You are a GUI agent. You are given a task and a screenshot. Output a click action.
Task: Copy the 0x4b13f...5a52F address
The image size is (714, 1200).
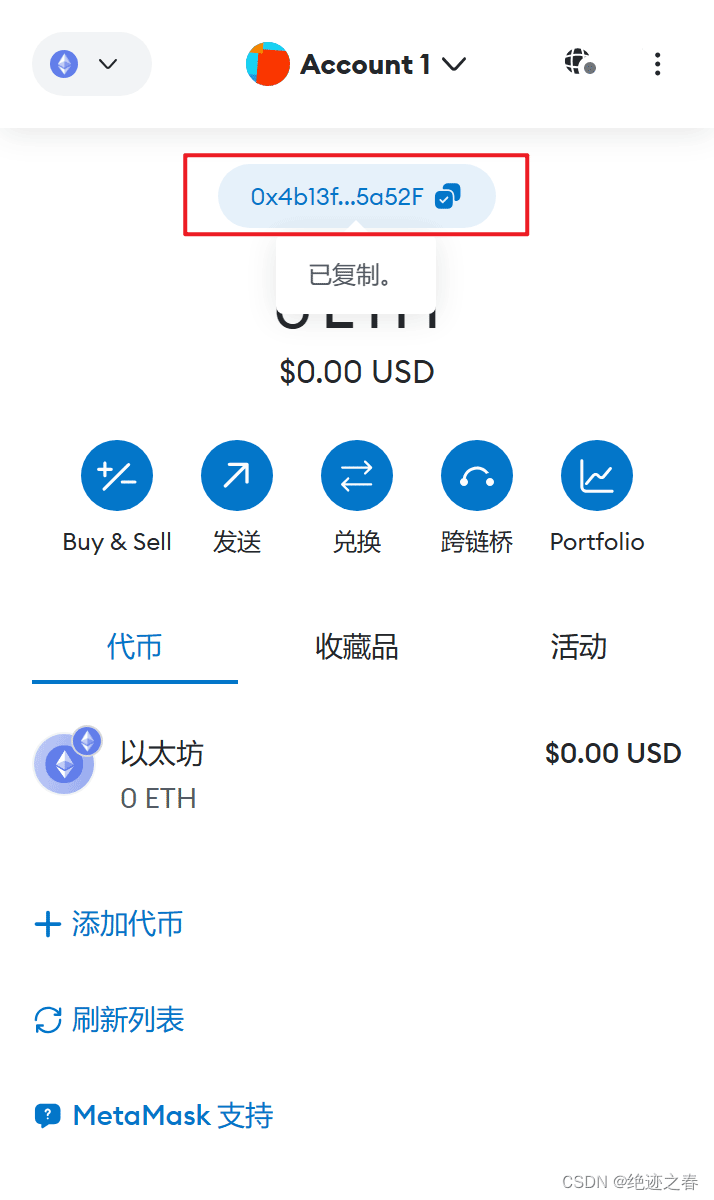(x=337, y=196)
